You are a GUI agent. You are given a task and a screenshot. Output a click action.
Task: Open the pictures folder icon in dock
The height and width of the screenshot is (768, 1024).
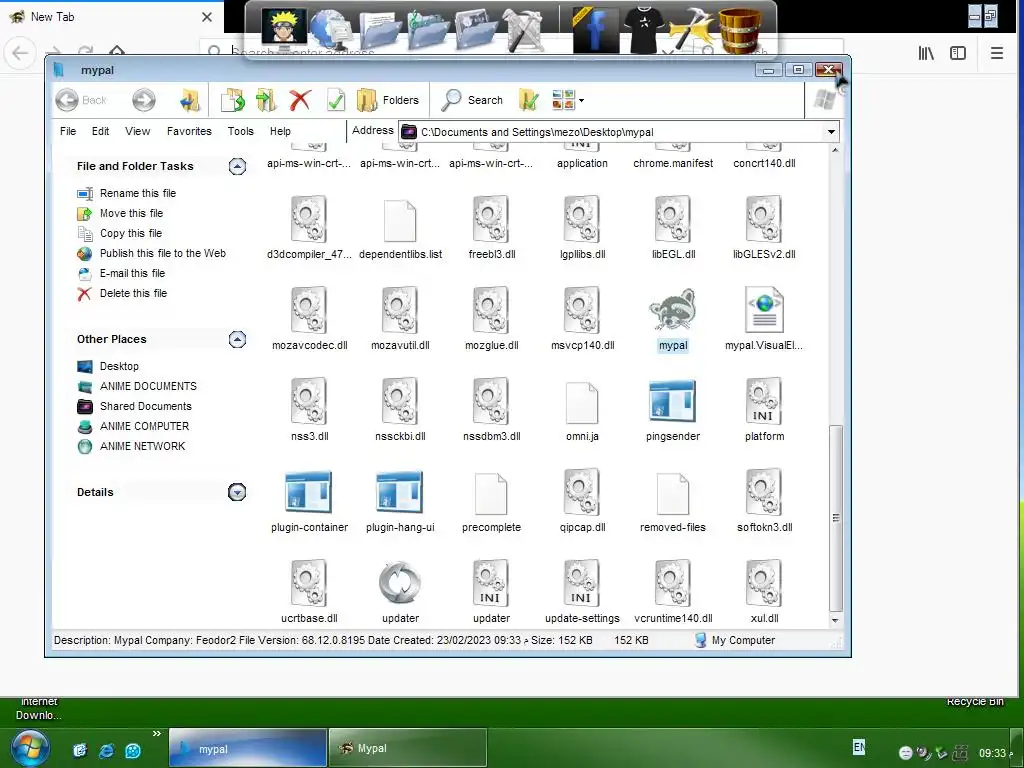475,31
